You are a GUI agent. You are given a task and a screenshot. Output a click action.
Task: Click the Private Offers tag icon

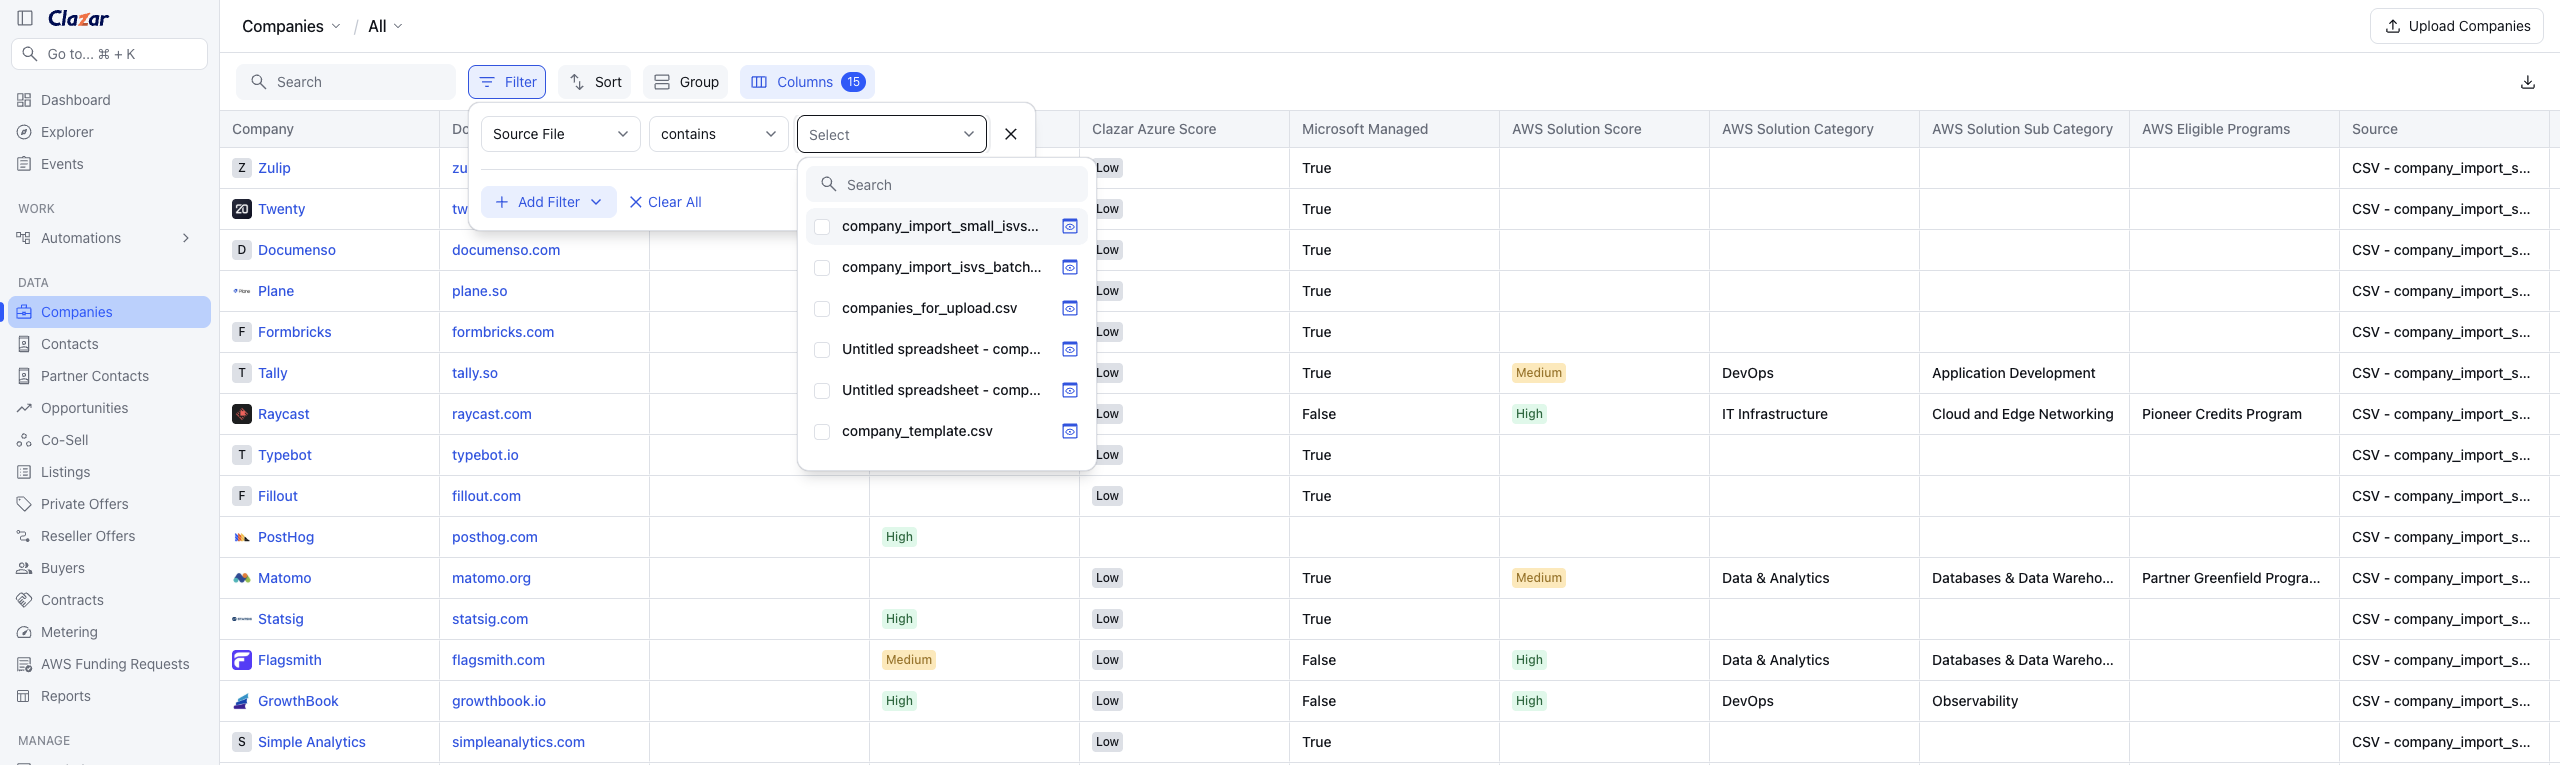24,504
